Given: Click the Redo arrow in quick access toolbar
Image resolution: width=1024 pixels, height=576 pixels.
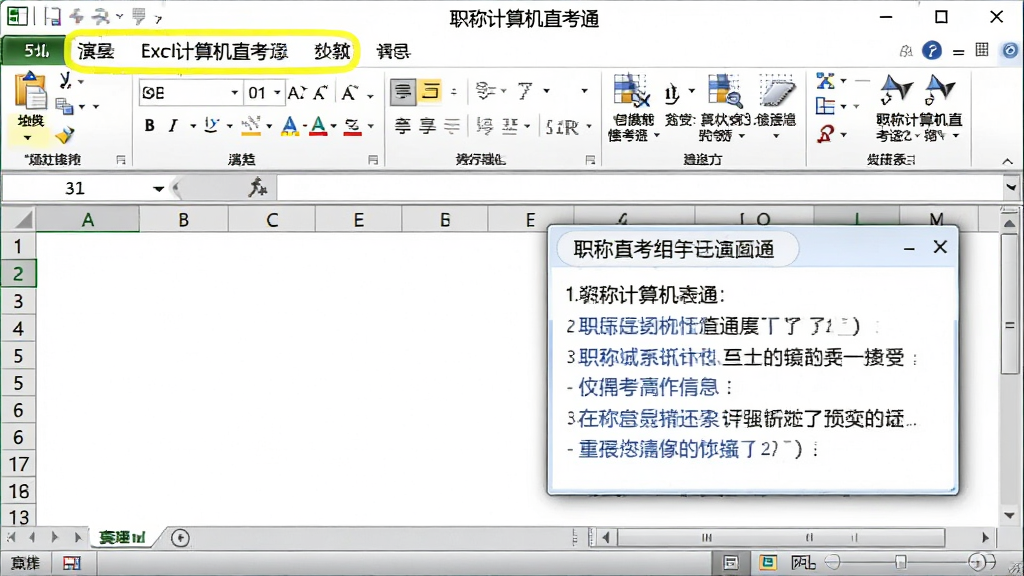Looking at the screenshot, I should click(x=101, y=16).
